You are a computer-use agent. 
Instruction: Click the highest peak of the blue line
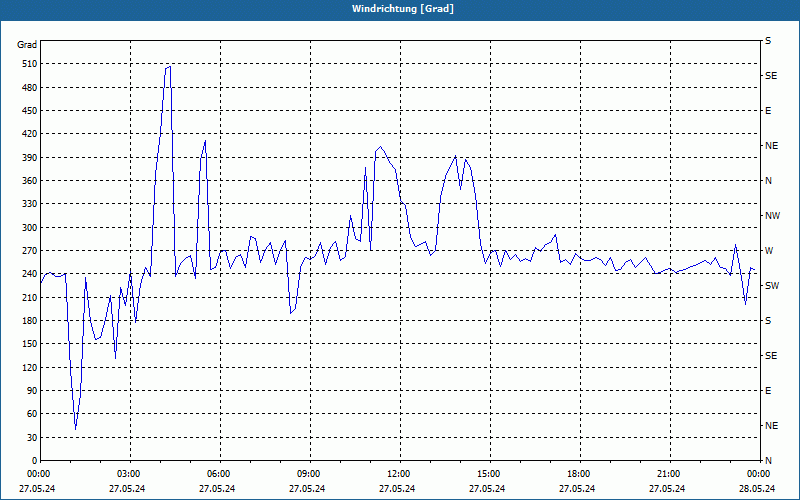pyautogui.click(x=169, y=67)
